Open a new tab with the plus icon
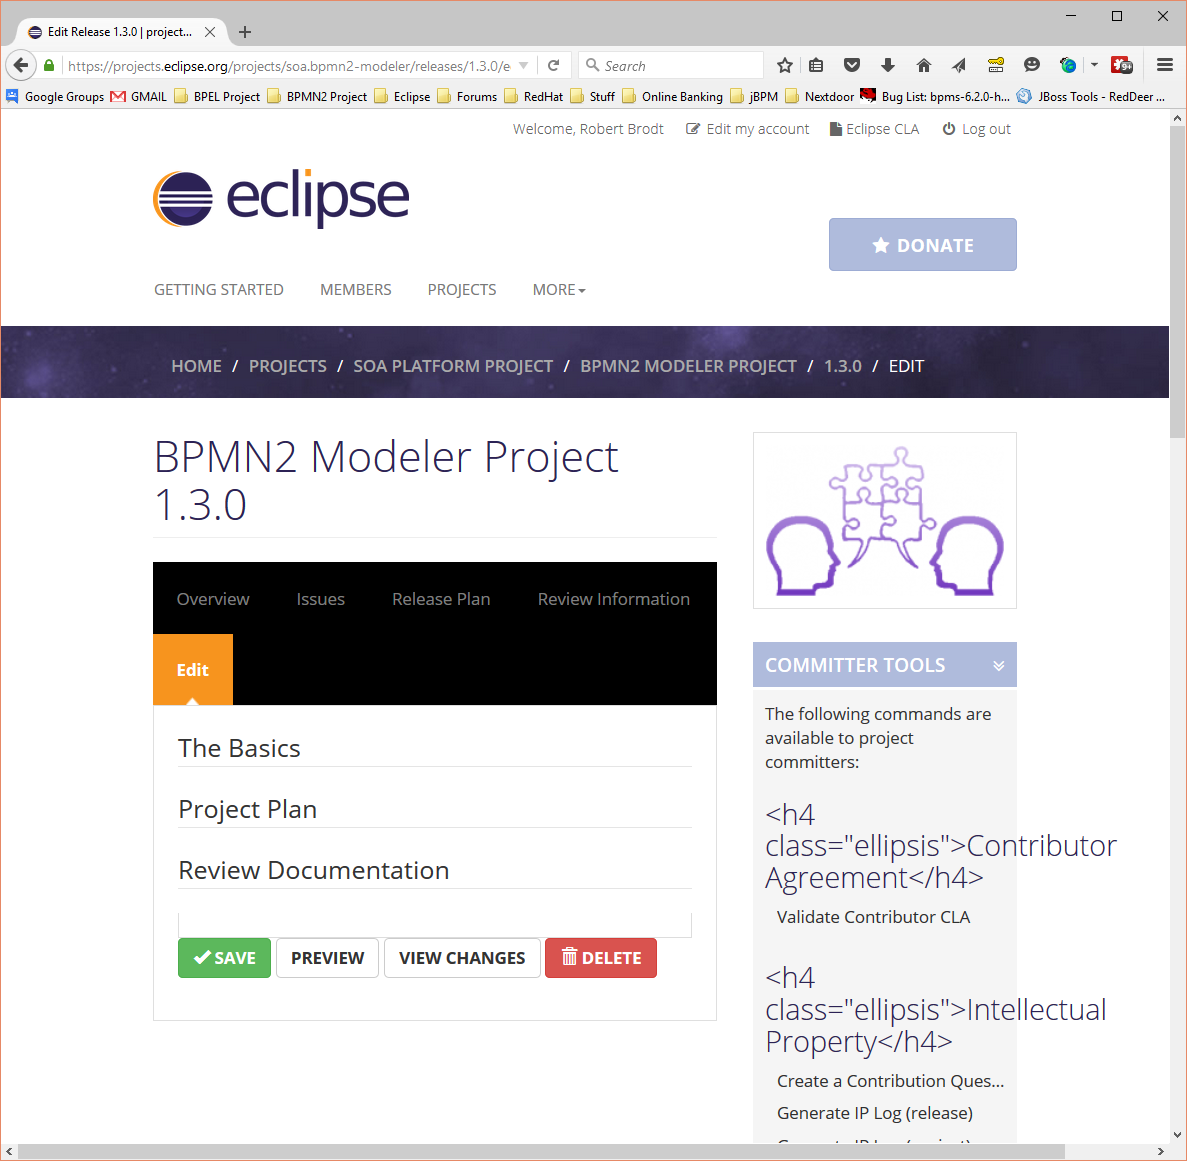1187x1161 pixels. tap(245, 32)
